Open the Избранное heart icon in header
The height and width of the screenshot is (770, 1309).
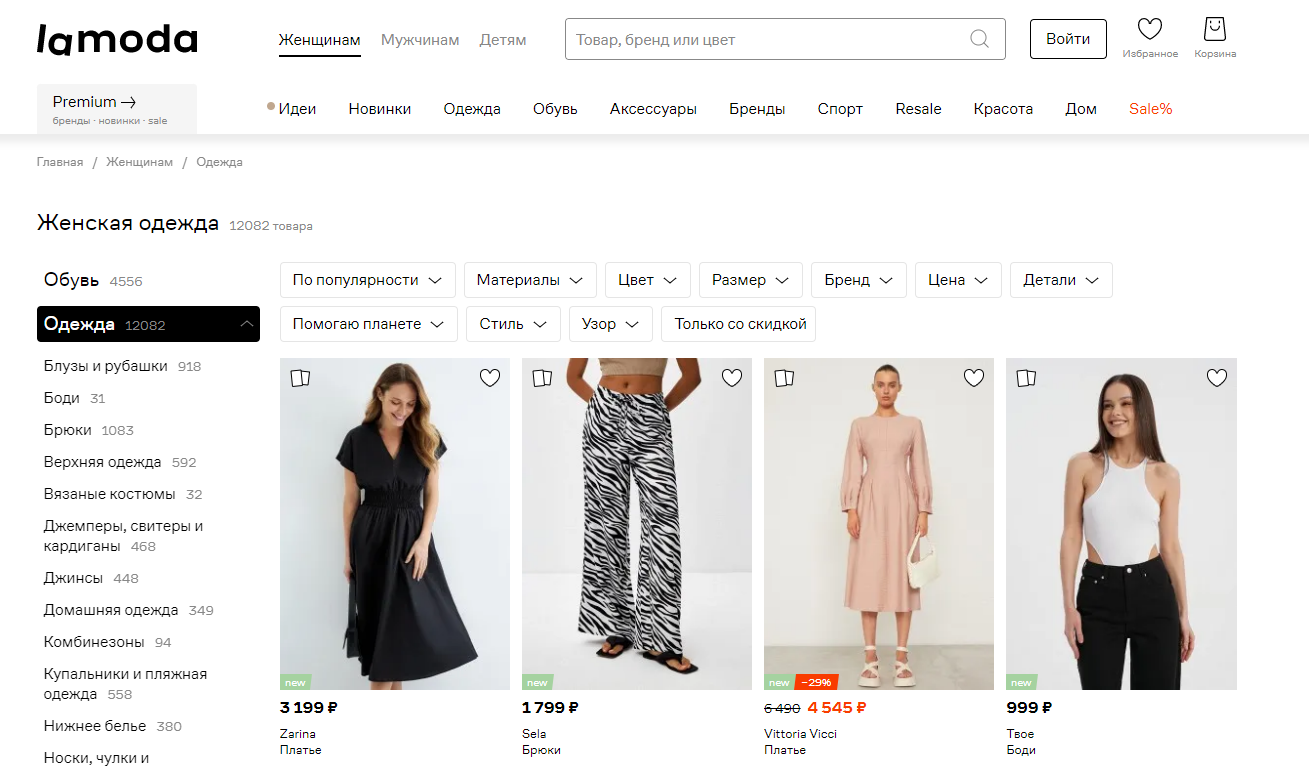tap(1150, 30)
